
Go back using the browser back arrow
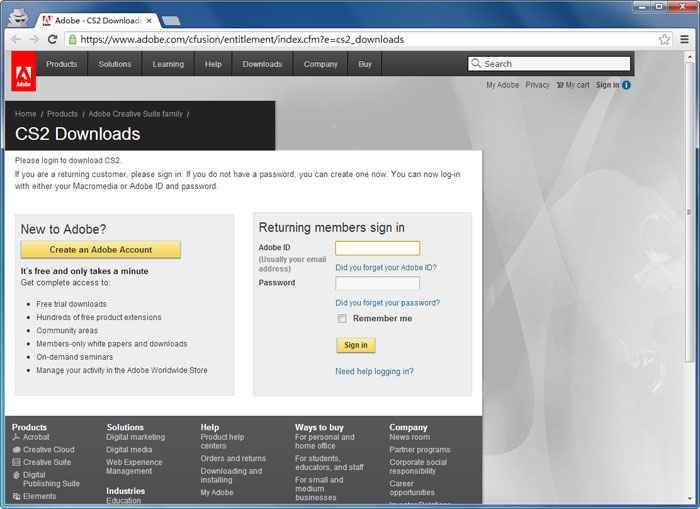click(x=16, y=39)
